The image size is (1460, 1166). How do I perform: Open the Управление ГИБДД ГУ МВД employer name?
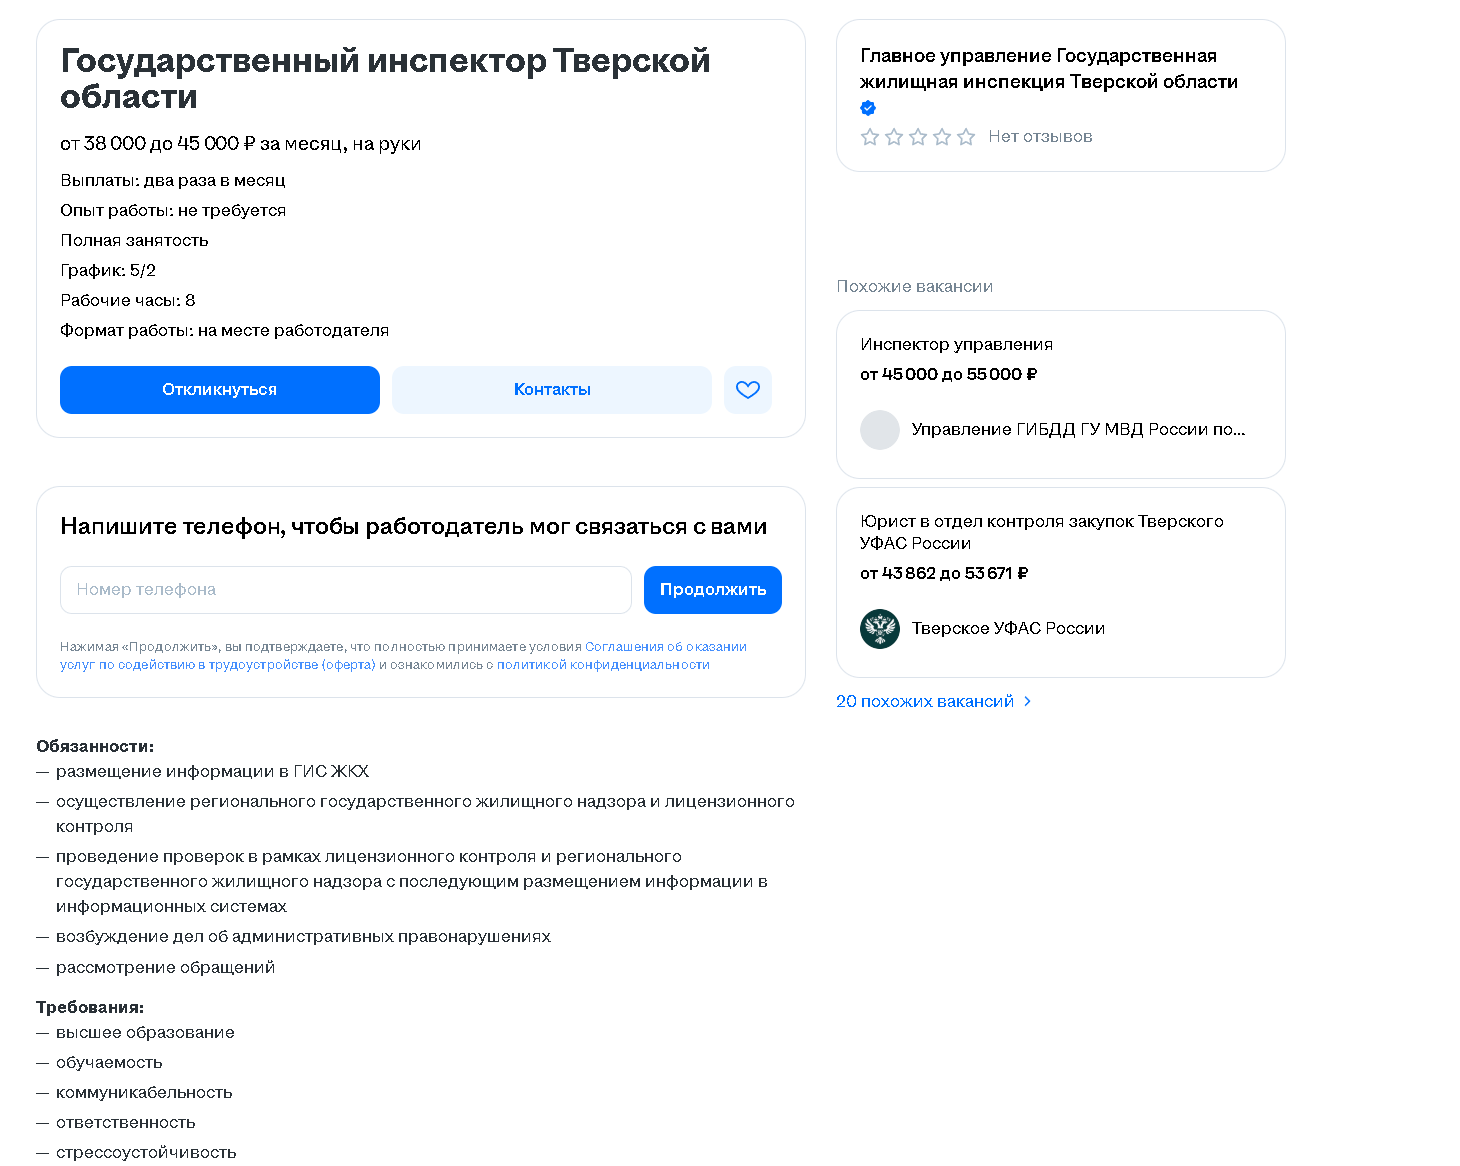coord(1078,430)
